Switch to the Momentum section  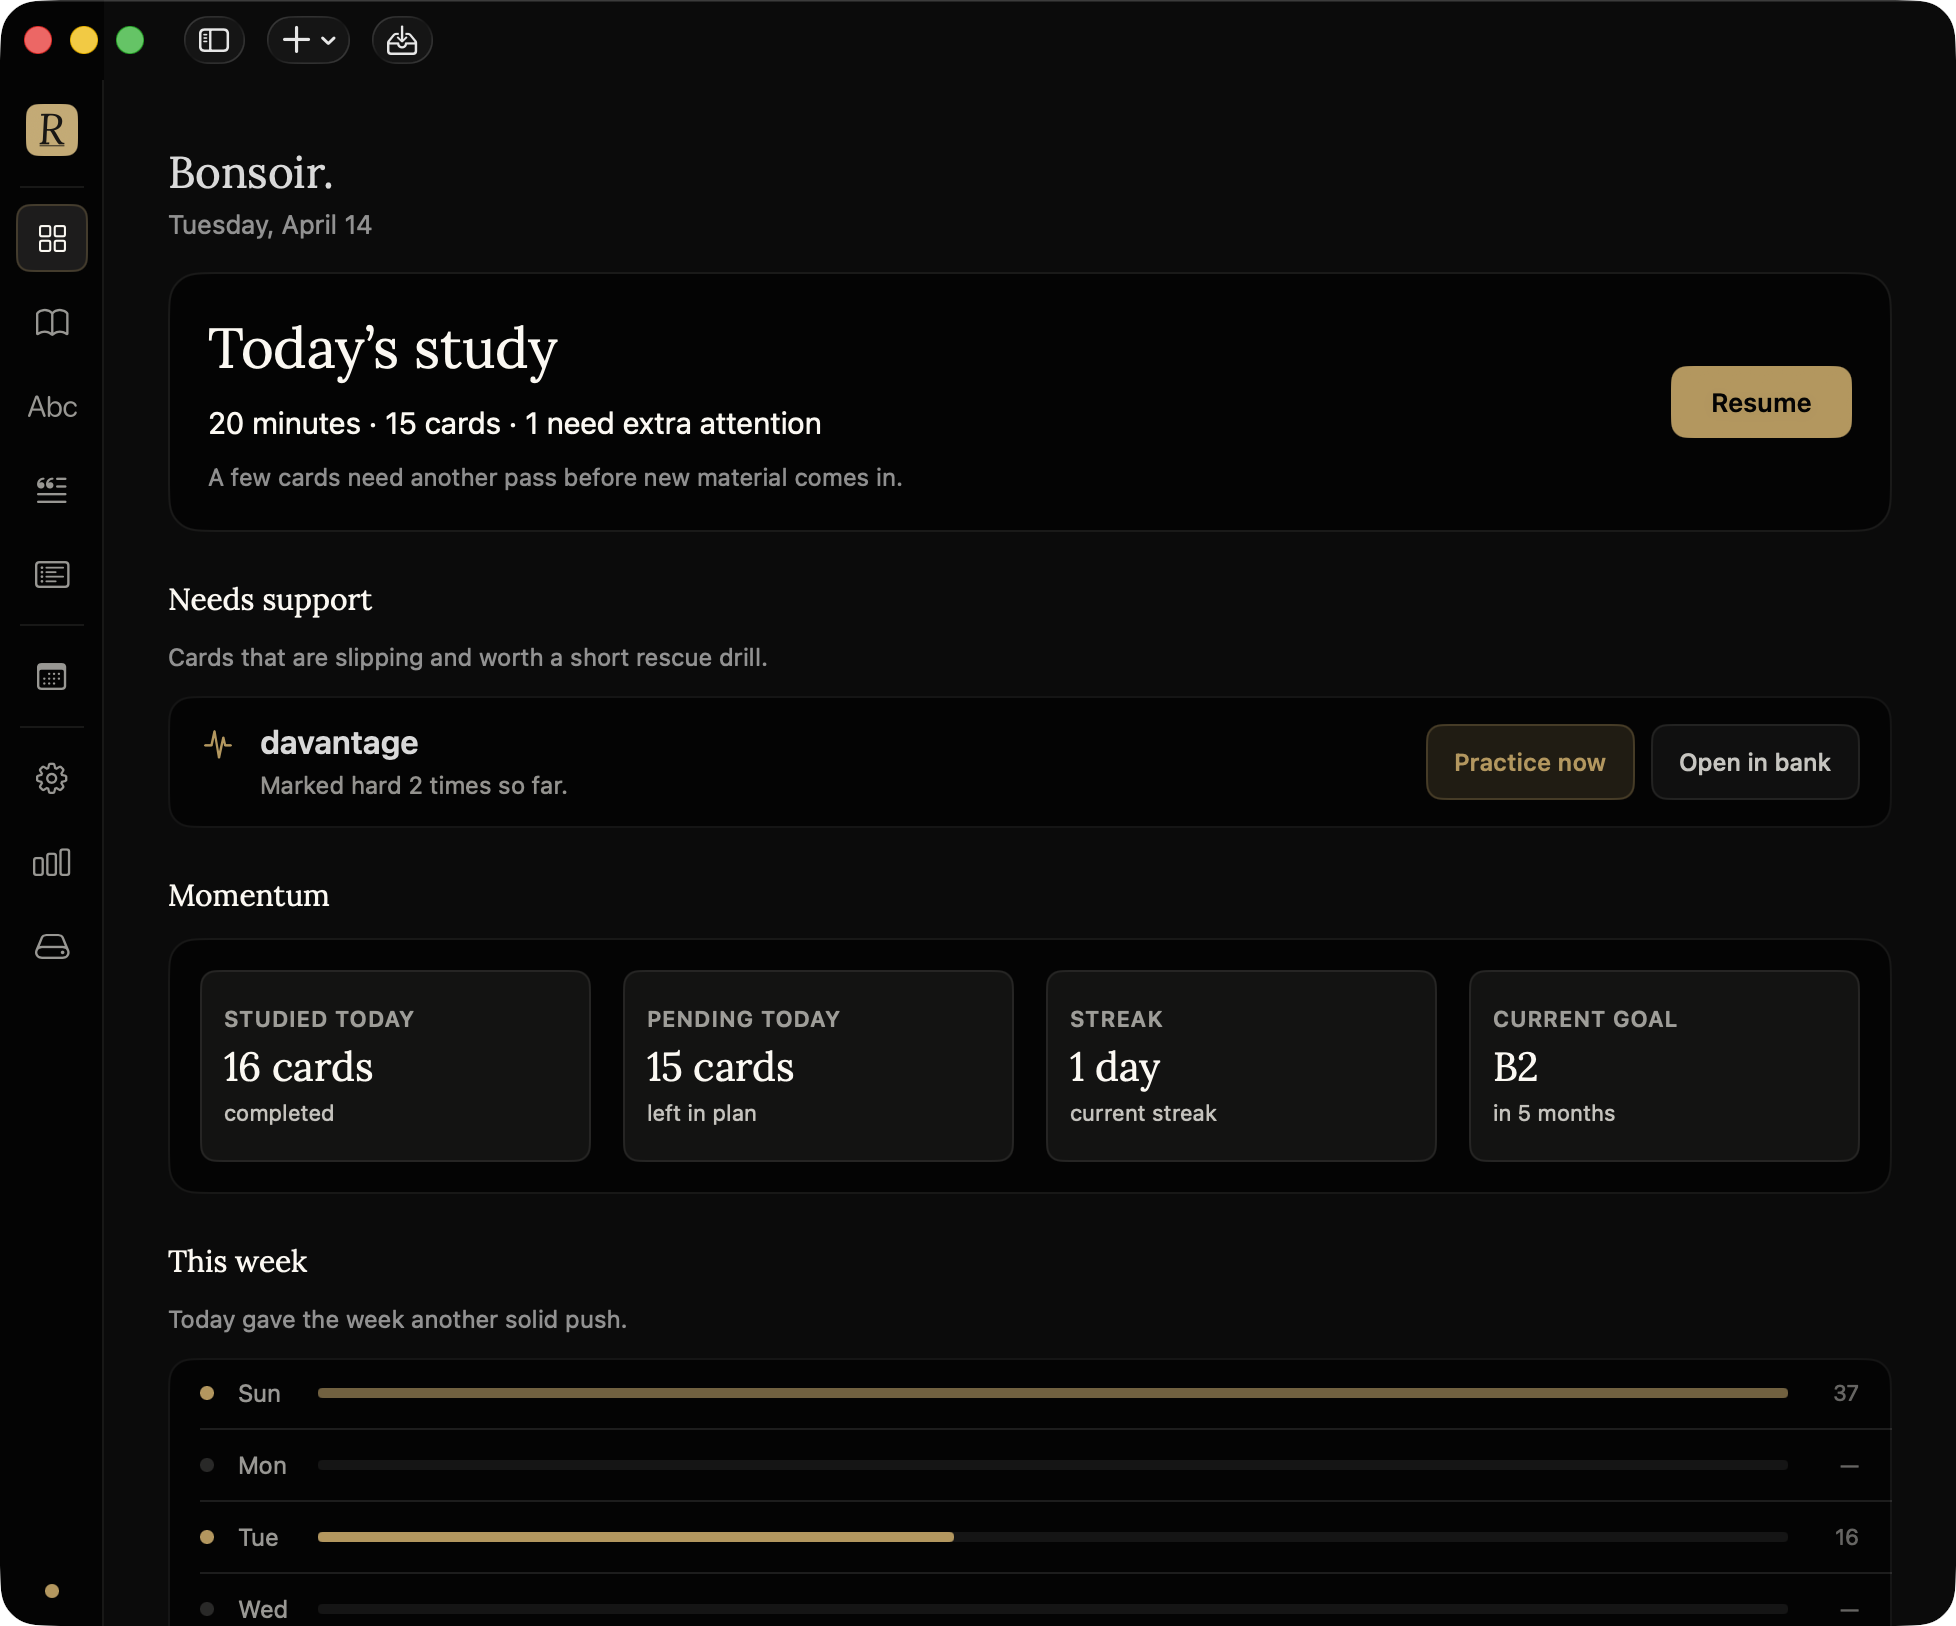click(x=248, y=896)
